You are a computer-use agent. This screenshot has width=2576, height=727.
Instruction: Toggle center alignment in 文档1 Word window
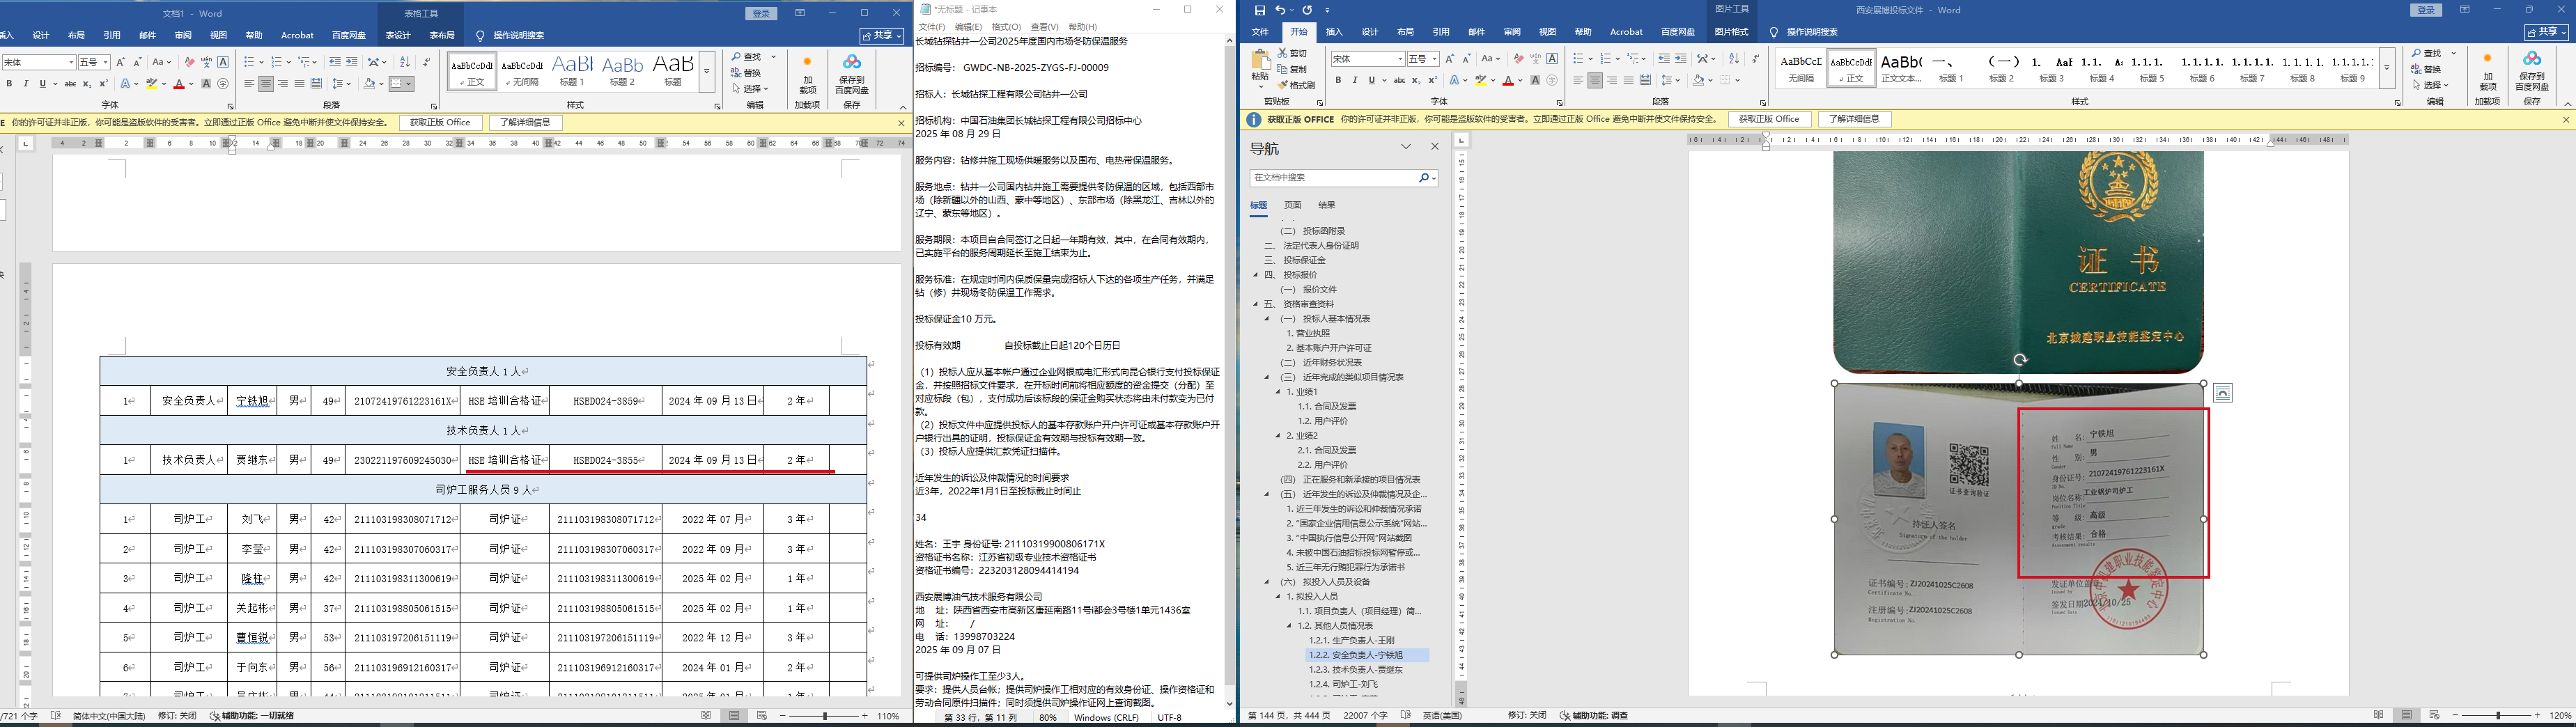(x=266, y=84)
